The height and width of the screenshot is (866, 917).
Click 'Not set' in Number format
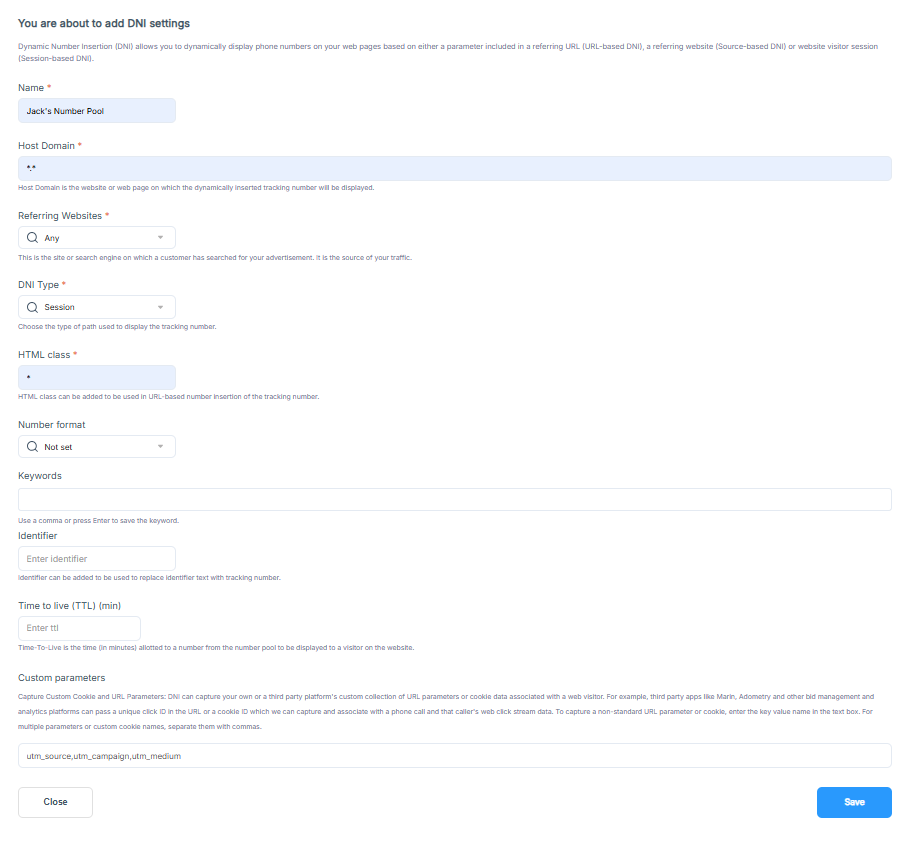[x=58, y=447]
